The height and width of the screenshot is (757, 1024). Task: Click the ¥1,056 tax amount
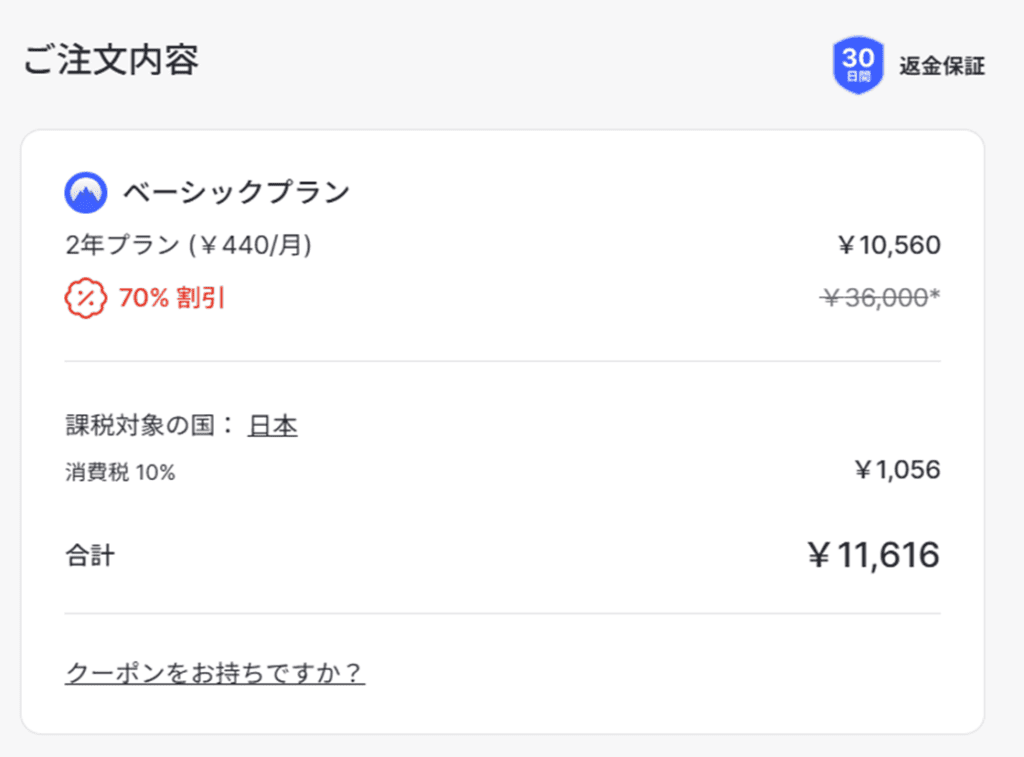pos(897,470)
